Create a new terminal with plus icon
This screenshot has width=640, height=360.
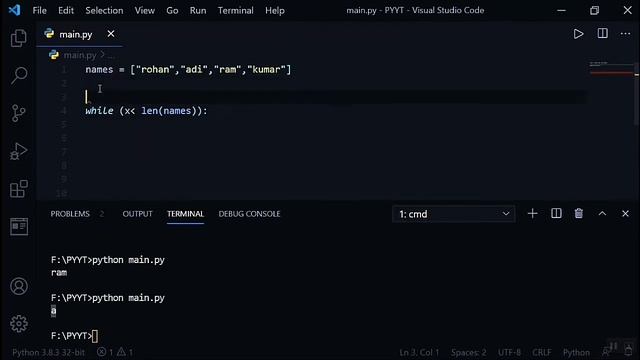click(x=532, y=213)
